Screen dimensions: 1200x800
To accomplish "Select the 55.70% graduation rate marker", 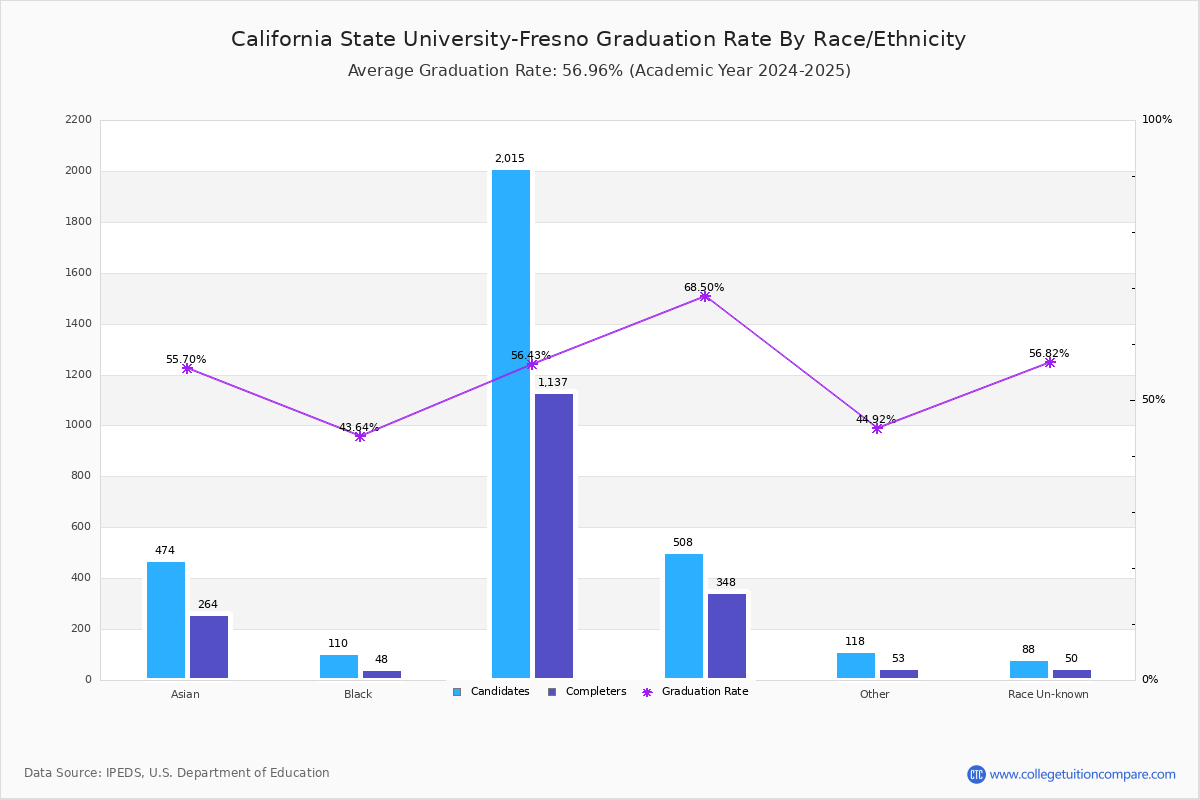I will tap(187, 368).
